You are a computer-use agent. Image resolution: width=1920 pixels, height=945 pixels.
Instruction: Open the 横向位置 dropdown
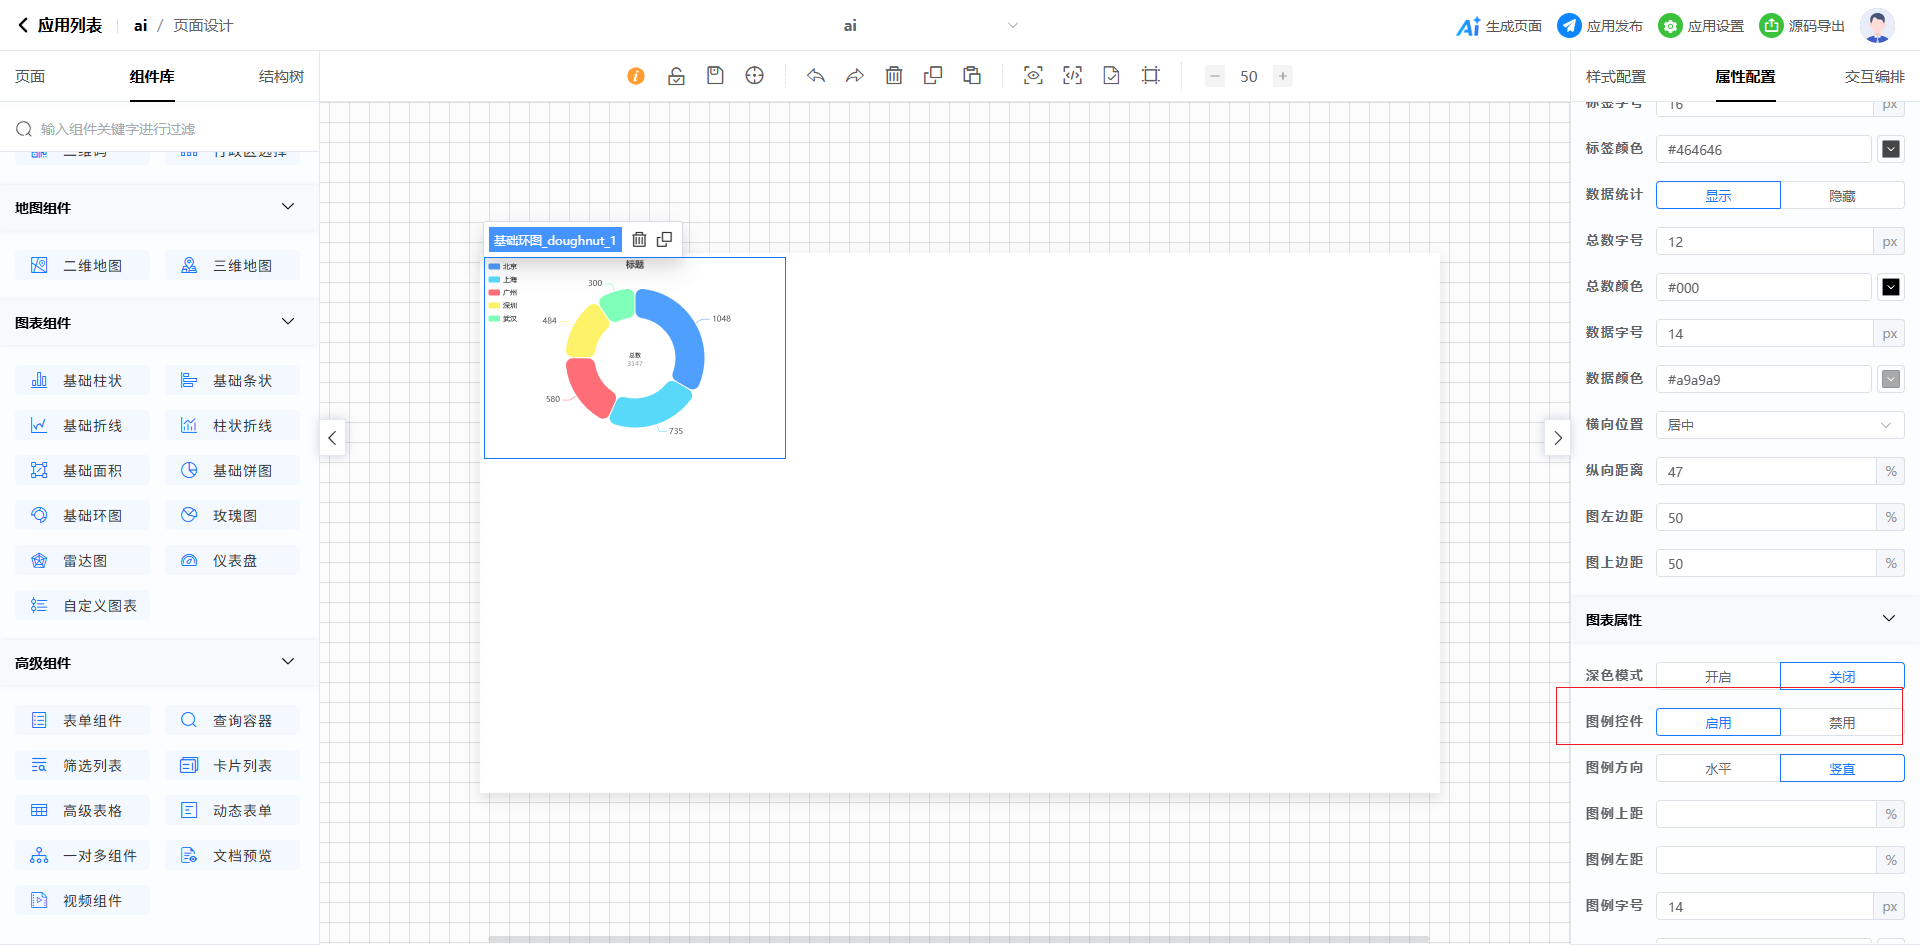pos(1779,425)
